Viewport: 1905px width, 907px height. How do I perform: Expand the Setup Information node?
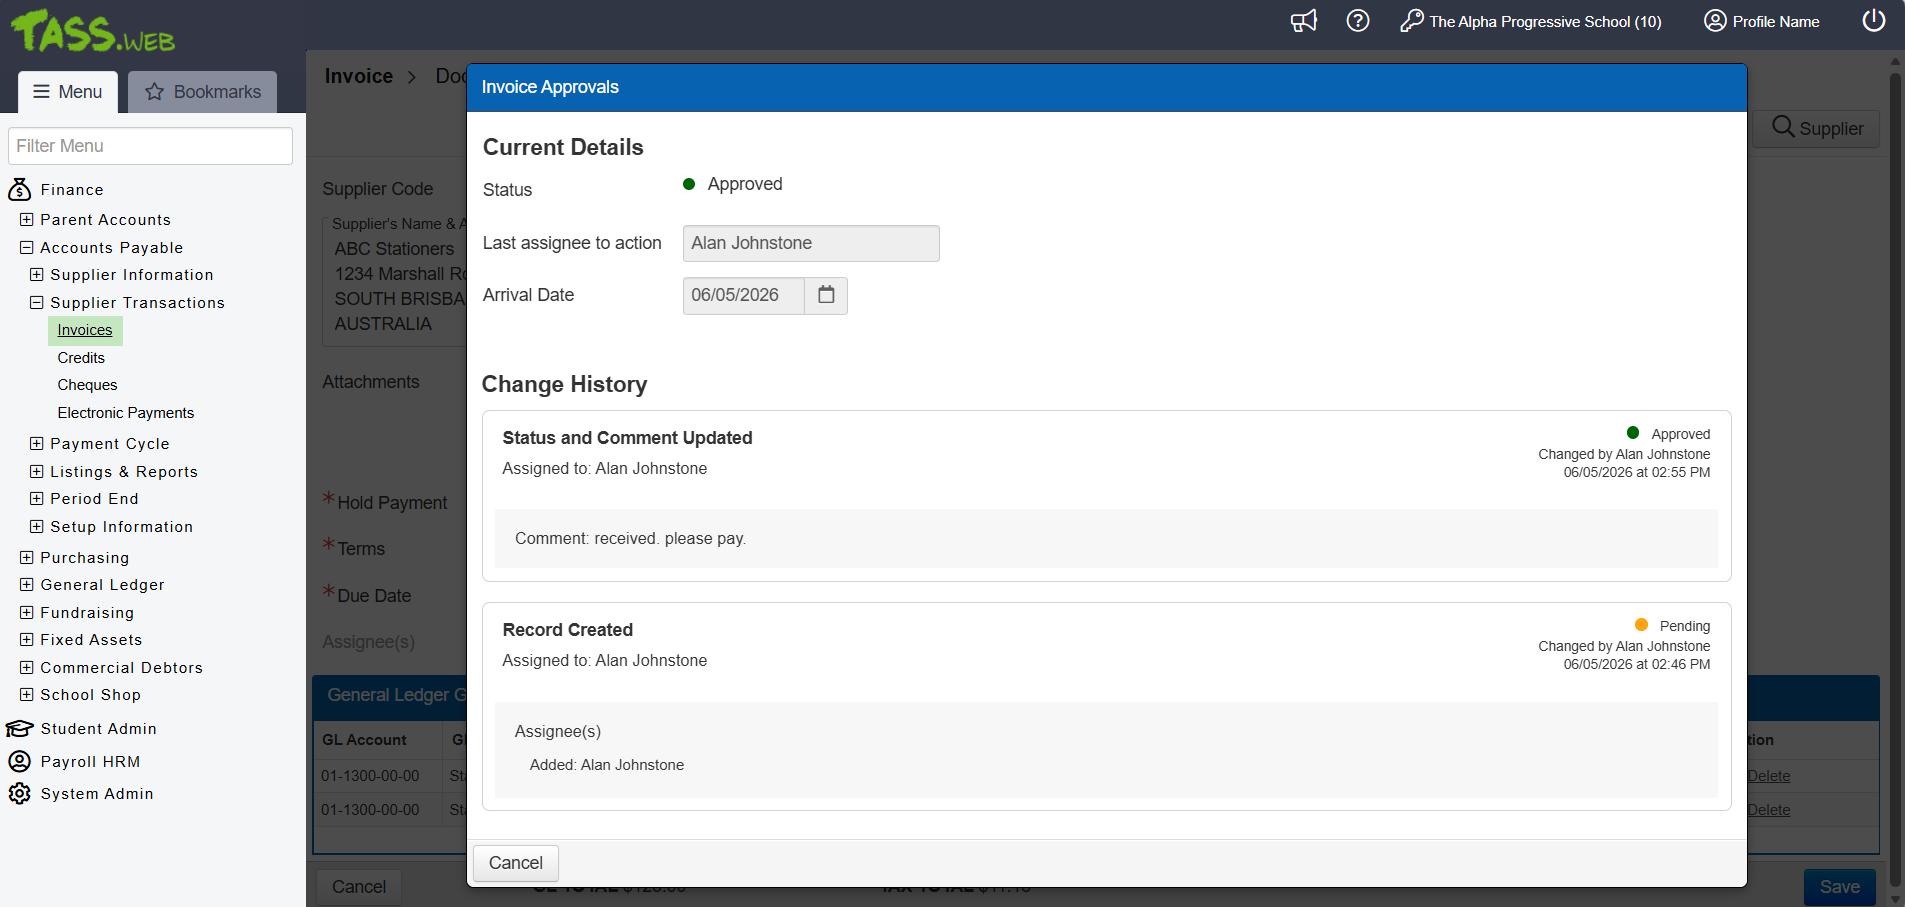point(37,527)
